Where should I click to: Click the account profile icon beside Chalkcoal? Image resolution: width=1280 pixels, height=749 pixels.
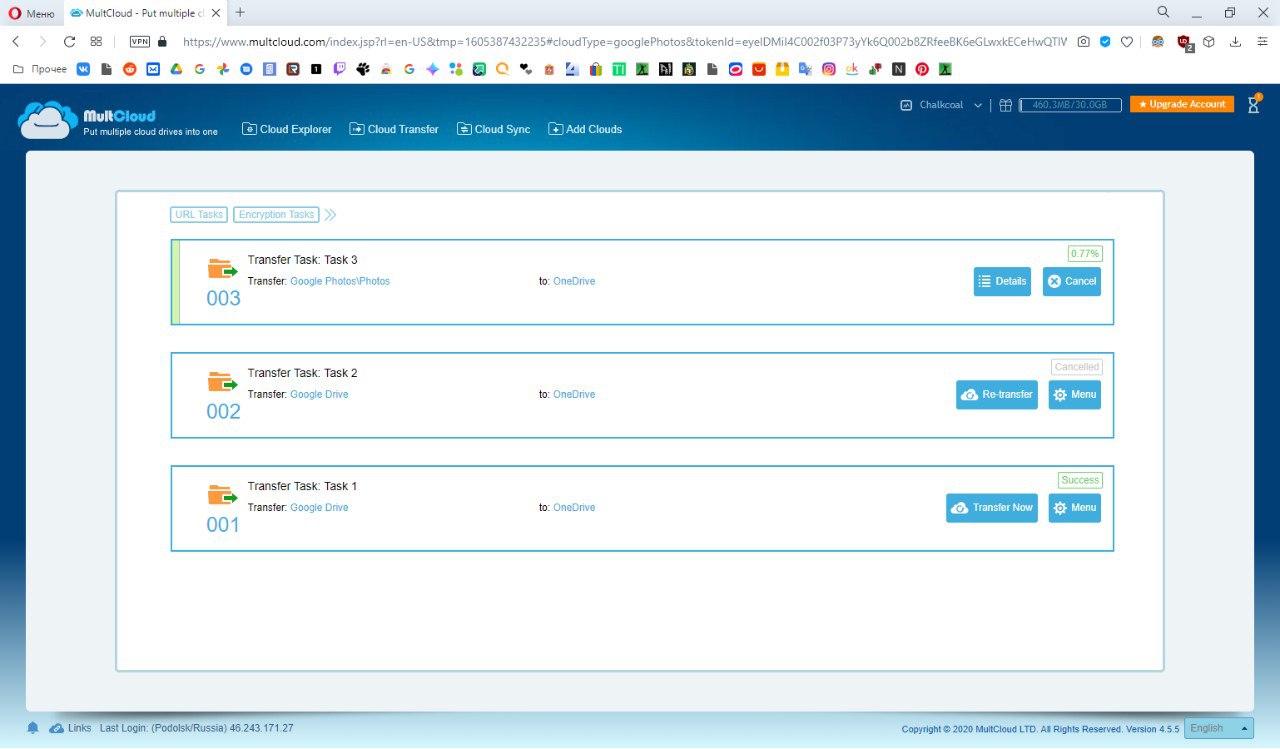(906, 105)
